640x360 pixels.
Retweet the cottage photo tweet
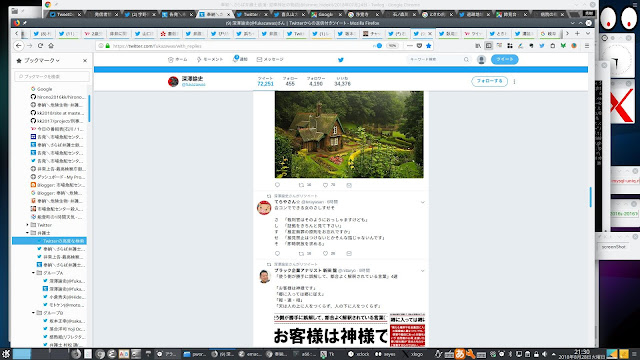pos(301,185)
